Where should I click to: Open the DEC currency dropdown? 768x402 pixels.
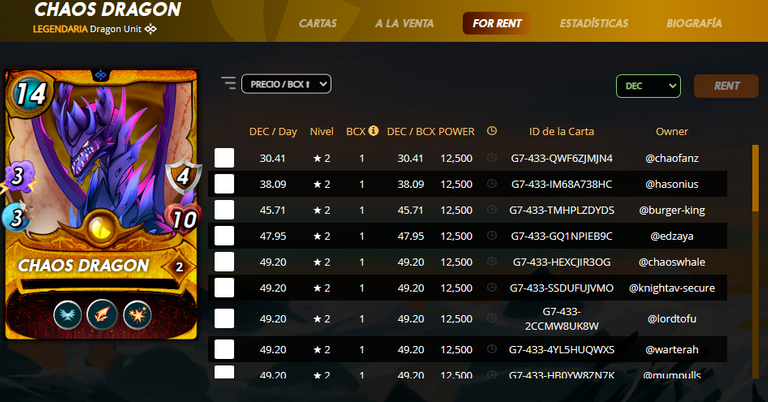tap(648, 86)
